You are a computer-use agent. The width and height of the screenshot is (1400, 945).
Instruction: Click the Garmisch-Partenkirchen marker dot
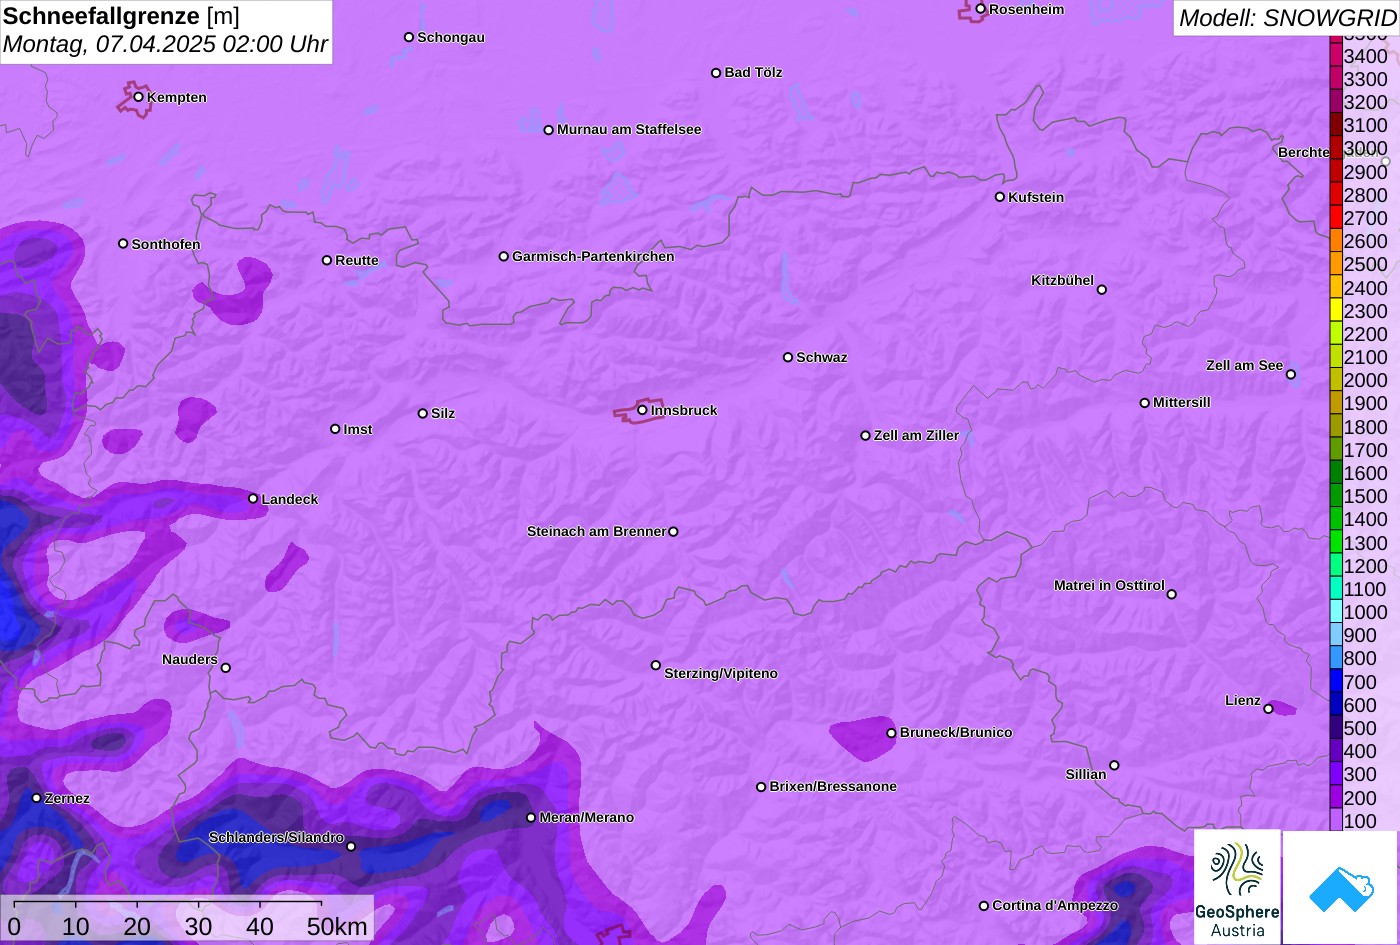pos(503,256)
